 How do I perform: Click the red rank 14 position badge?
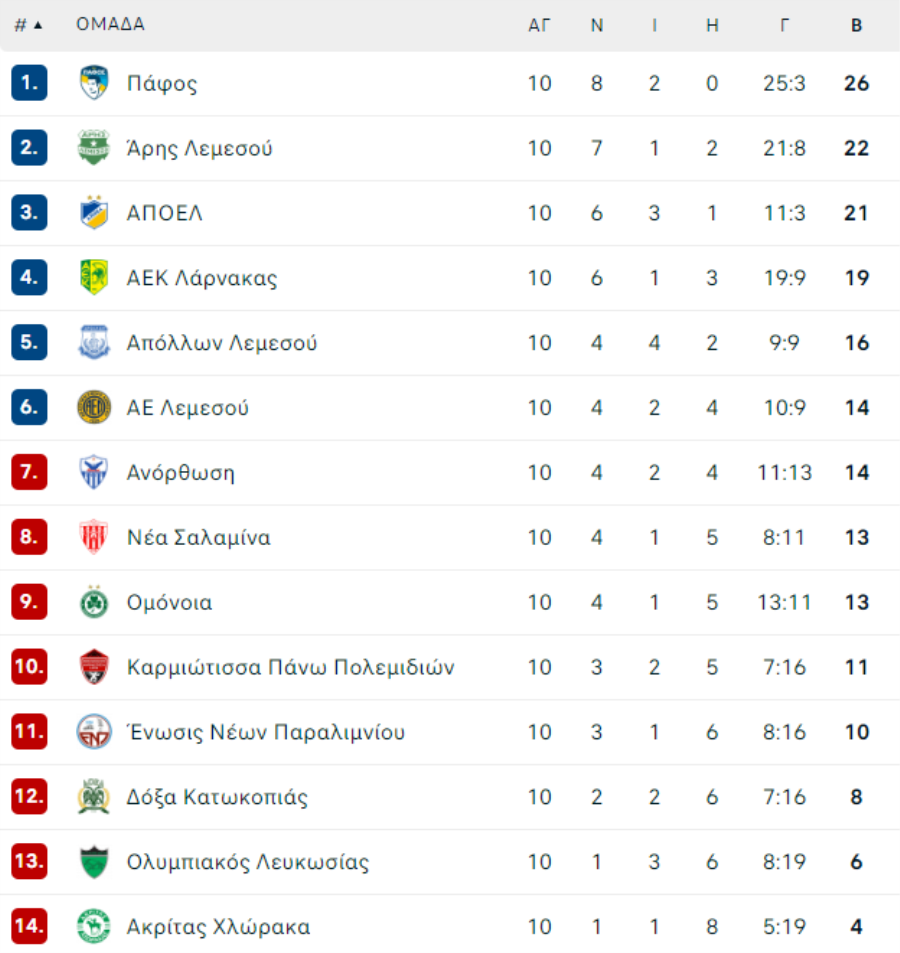click(x=29, y=926)
